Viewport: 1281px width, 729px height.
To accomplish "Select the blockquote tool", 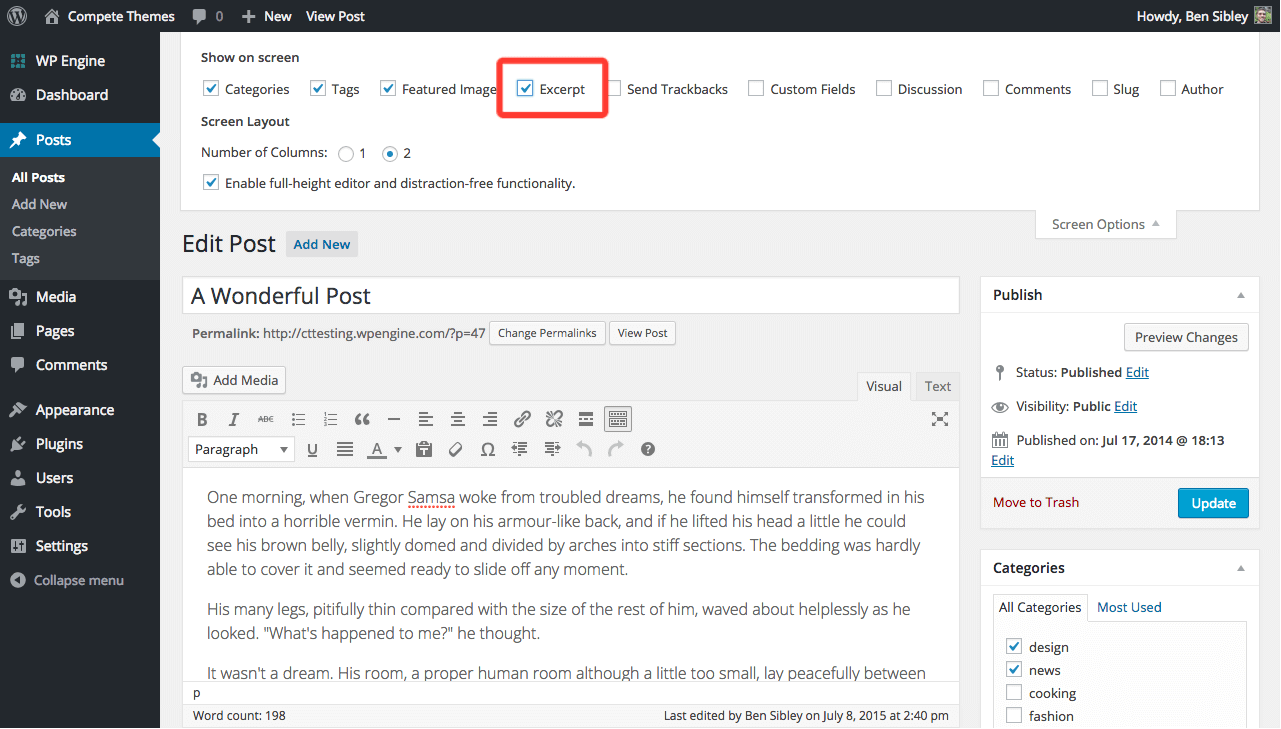I will [362, 419].
